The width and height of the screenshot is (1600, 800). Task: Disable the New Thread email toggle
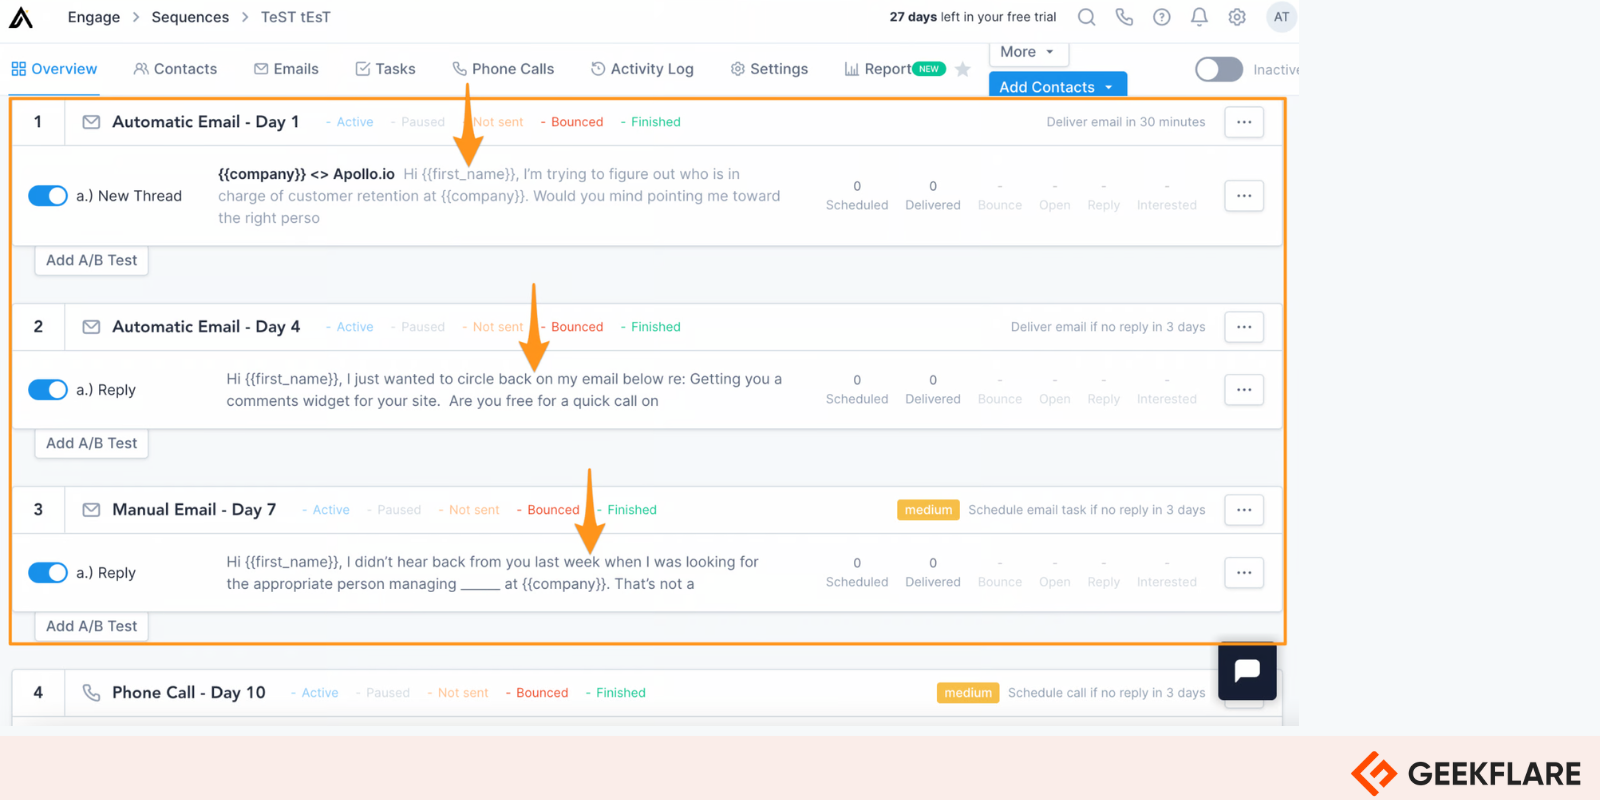(48, 196)
